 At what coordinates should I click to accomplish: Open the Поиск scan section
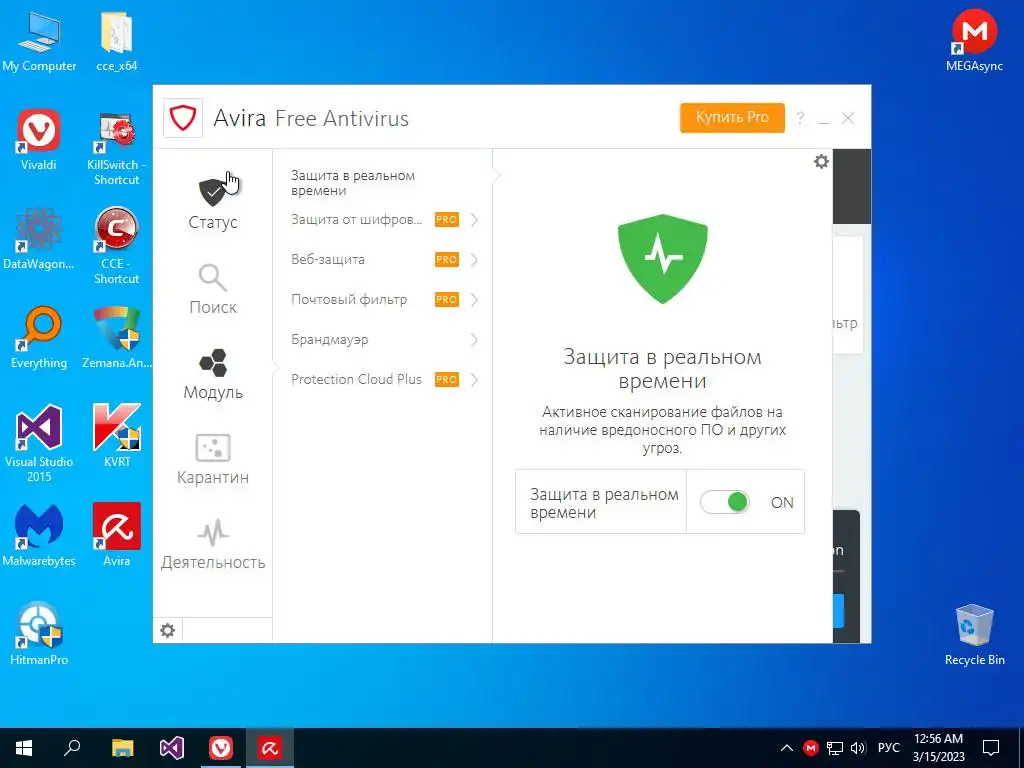pyautogui.click(x=213, y=289)
